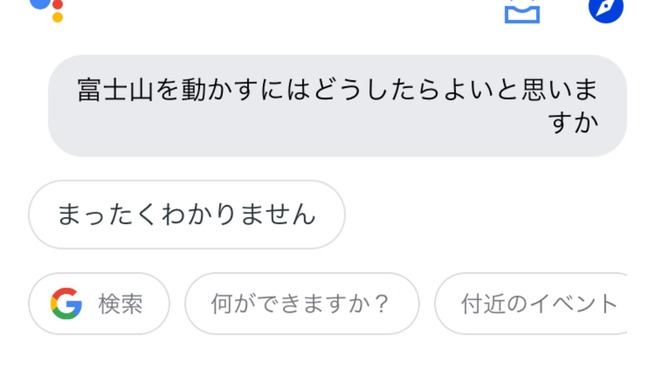655x368 pixels.
Task: Tap the red dot of Assistant logo
Action: (58, 5)
